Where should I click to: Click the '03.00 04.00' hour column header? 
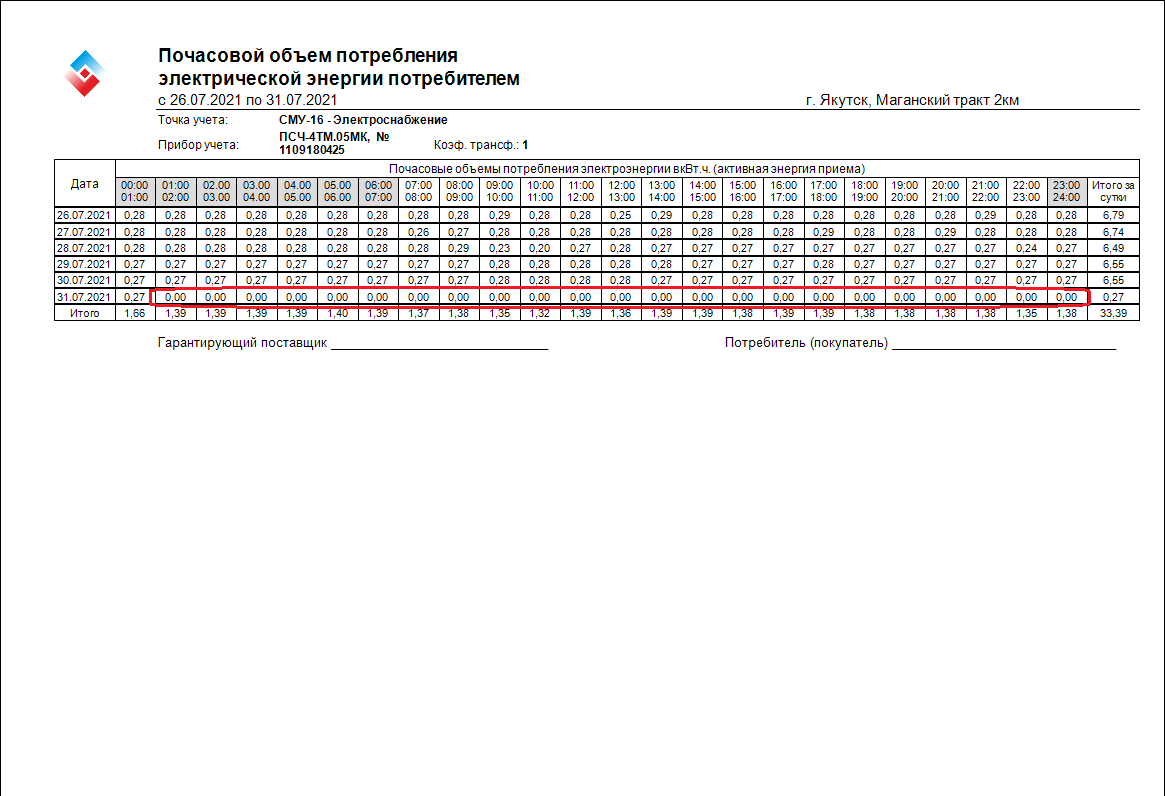(x=256, y=192)
